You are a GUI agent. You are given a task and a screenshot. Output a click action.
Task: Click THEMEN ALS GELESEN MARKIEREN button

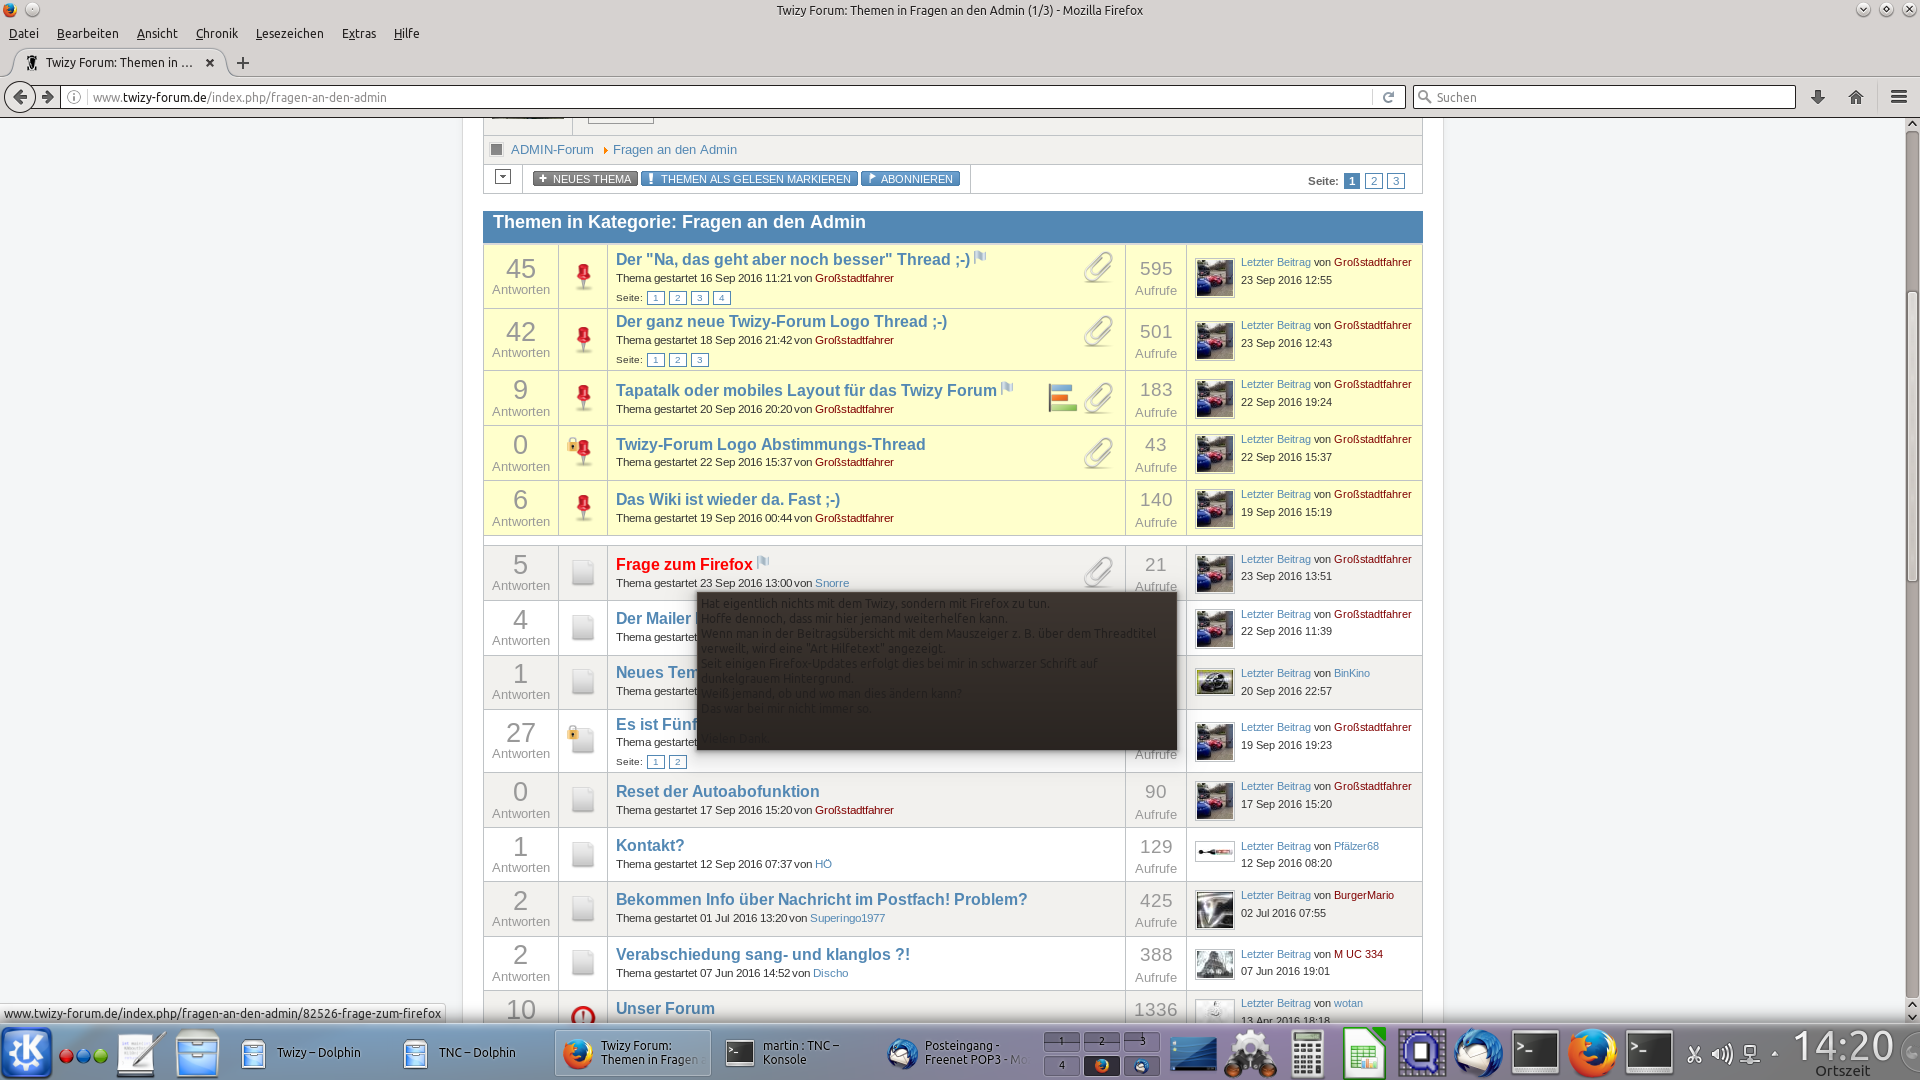[749, 179]
